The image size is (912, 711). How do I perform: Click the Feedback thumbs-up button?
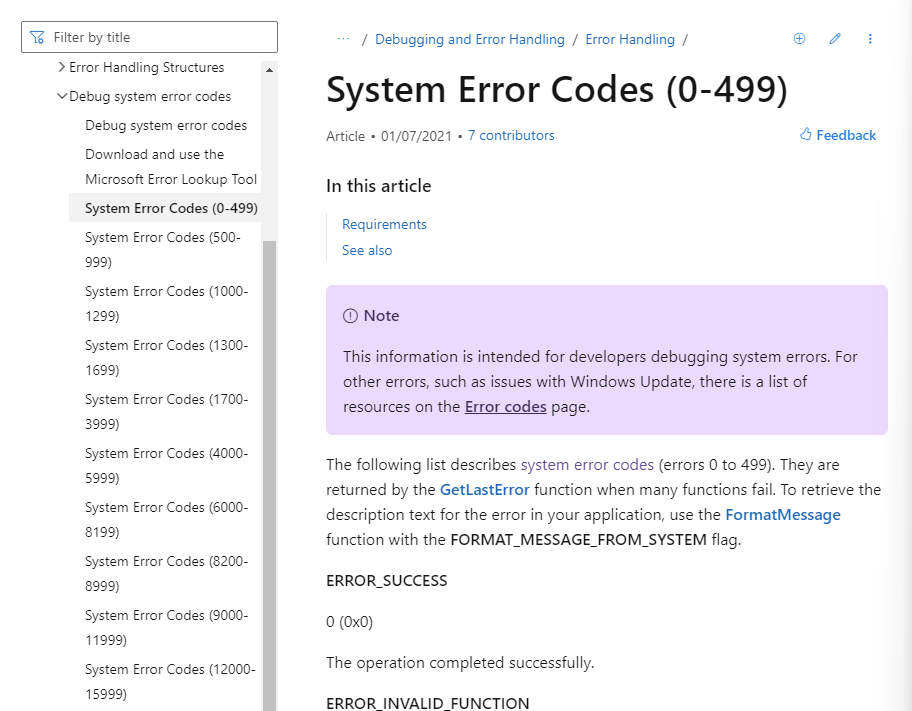point(838,135)
